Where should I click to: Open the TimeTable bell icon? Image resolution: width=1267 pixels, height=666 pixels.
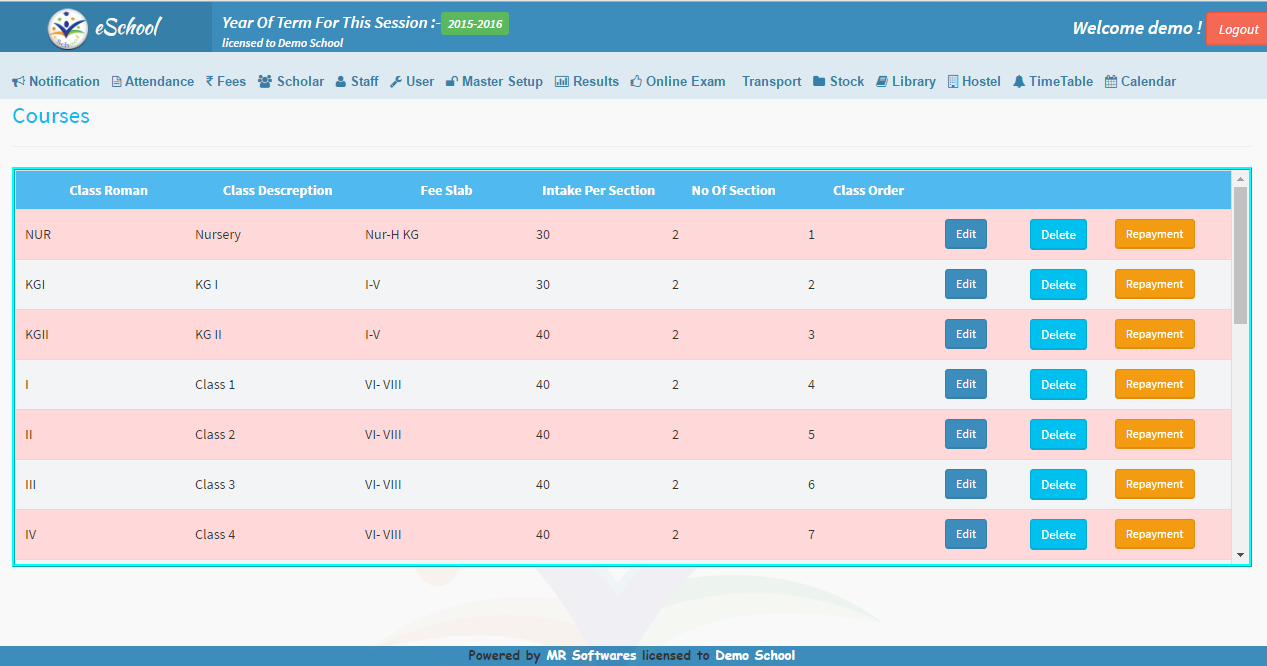pos(1019,82)
